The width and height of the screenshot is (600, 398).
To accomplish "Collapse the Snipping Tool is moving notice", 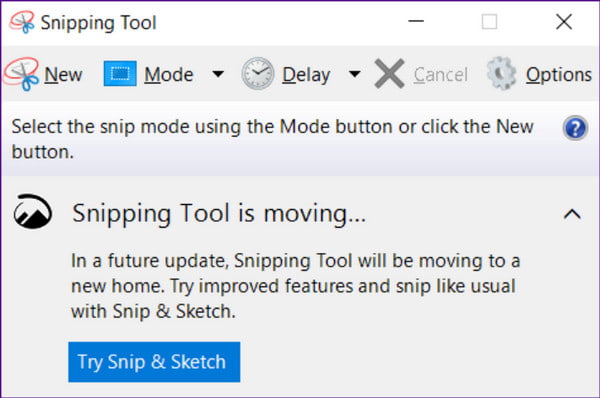I will 572,214.
